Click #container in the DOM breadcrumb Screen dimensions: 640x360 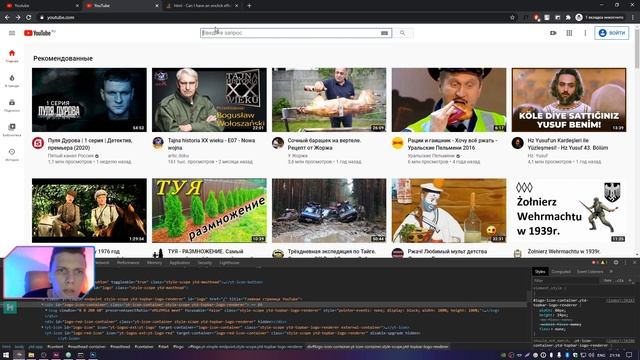click(x=144, y=347)
